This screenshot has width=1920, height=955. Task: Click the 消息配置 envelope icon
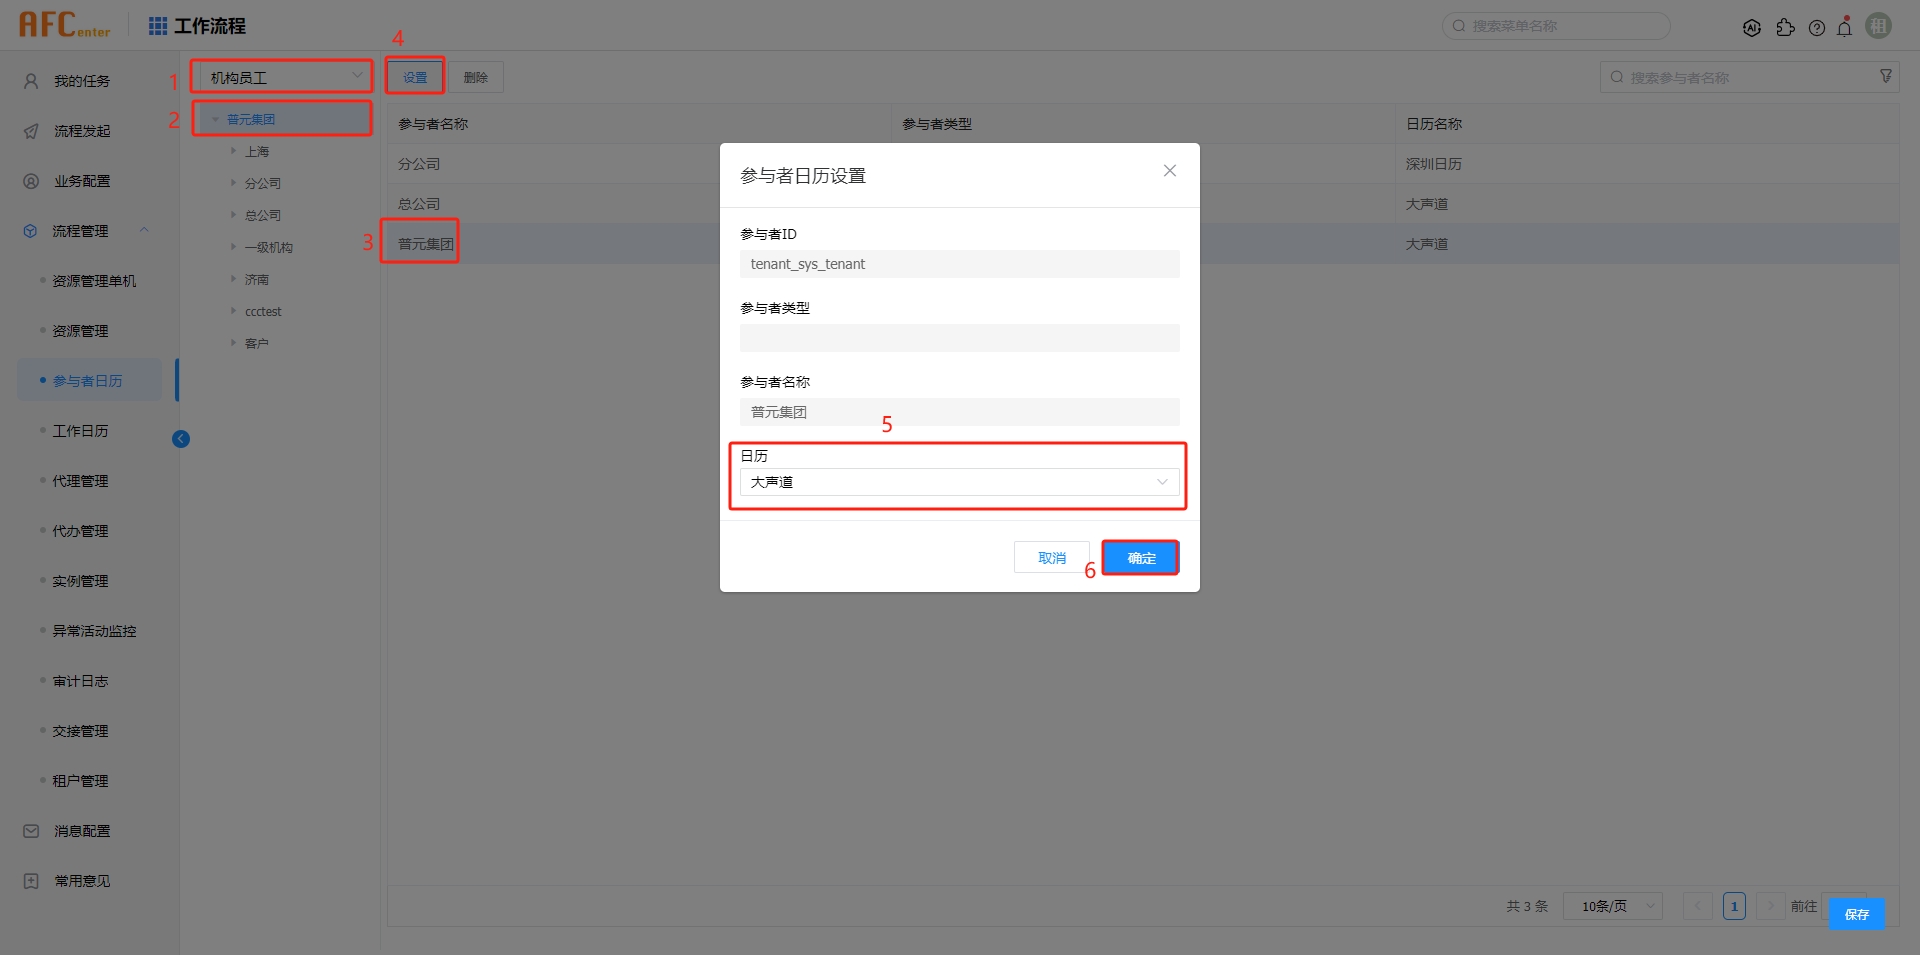pyautogui.click(x=31, y=831)
